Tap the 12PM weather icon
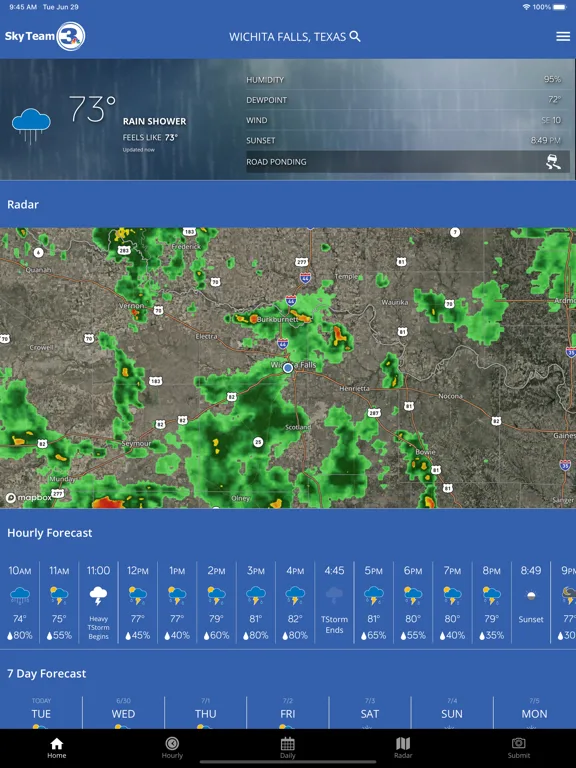Image resolution: width=576 pixels, height=768 pixels. [x=138, y=596]
